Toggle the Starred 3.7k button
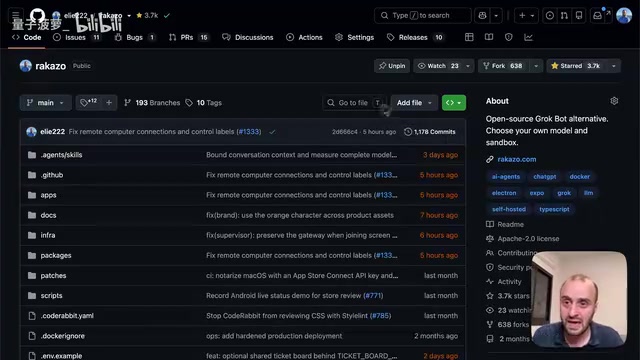The height and width of the screenshot is (360, 640). pos(576,66)
